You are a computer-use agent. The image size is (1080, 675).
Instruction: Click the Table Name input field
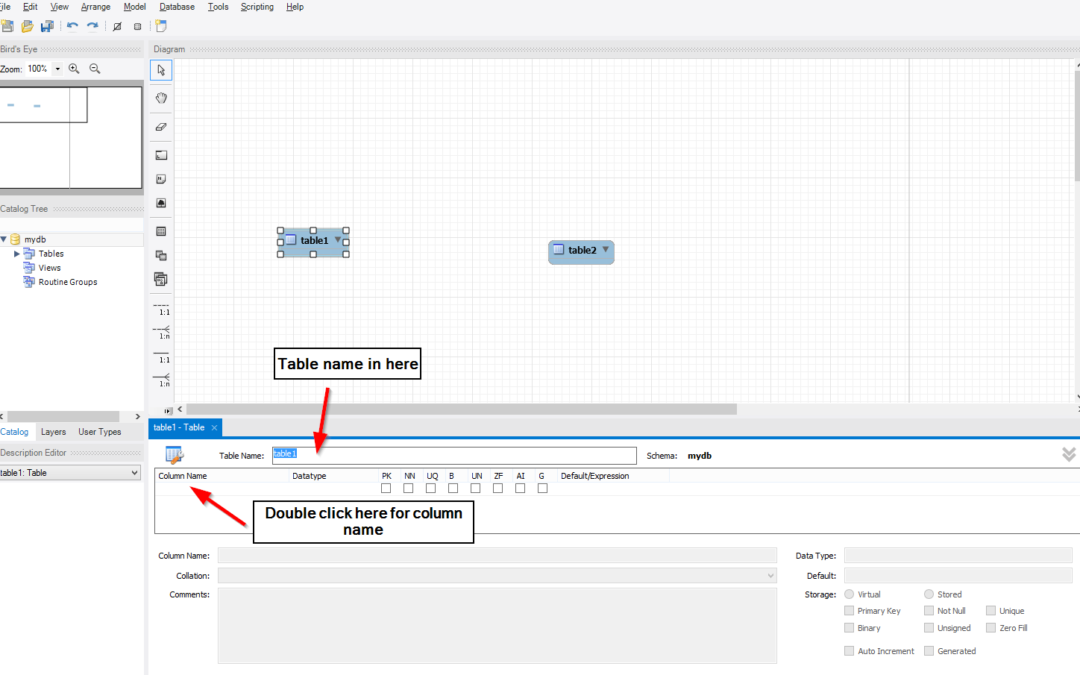point(454,455)
